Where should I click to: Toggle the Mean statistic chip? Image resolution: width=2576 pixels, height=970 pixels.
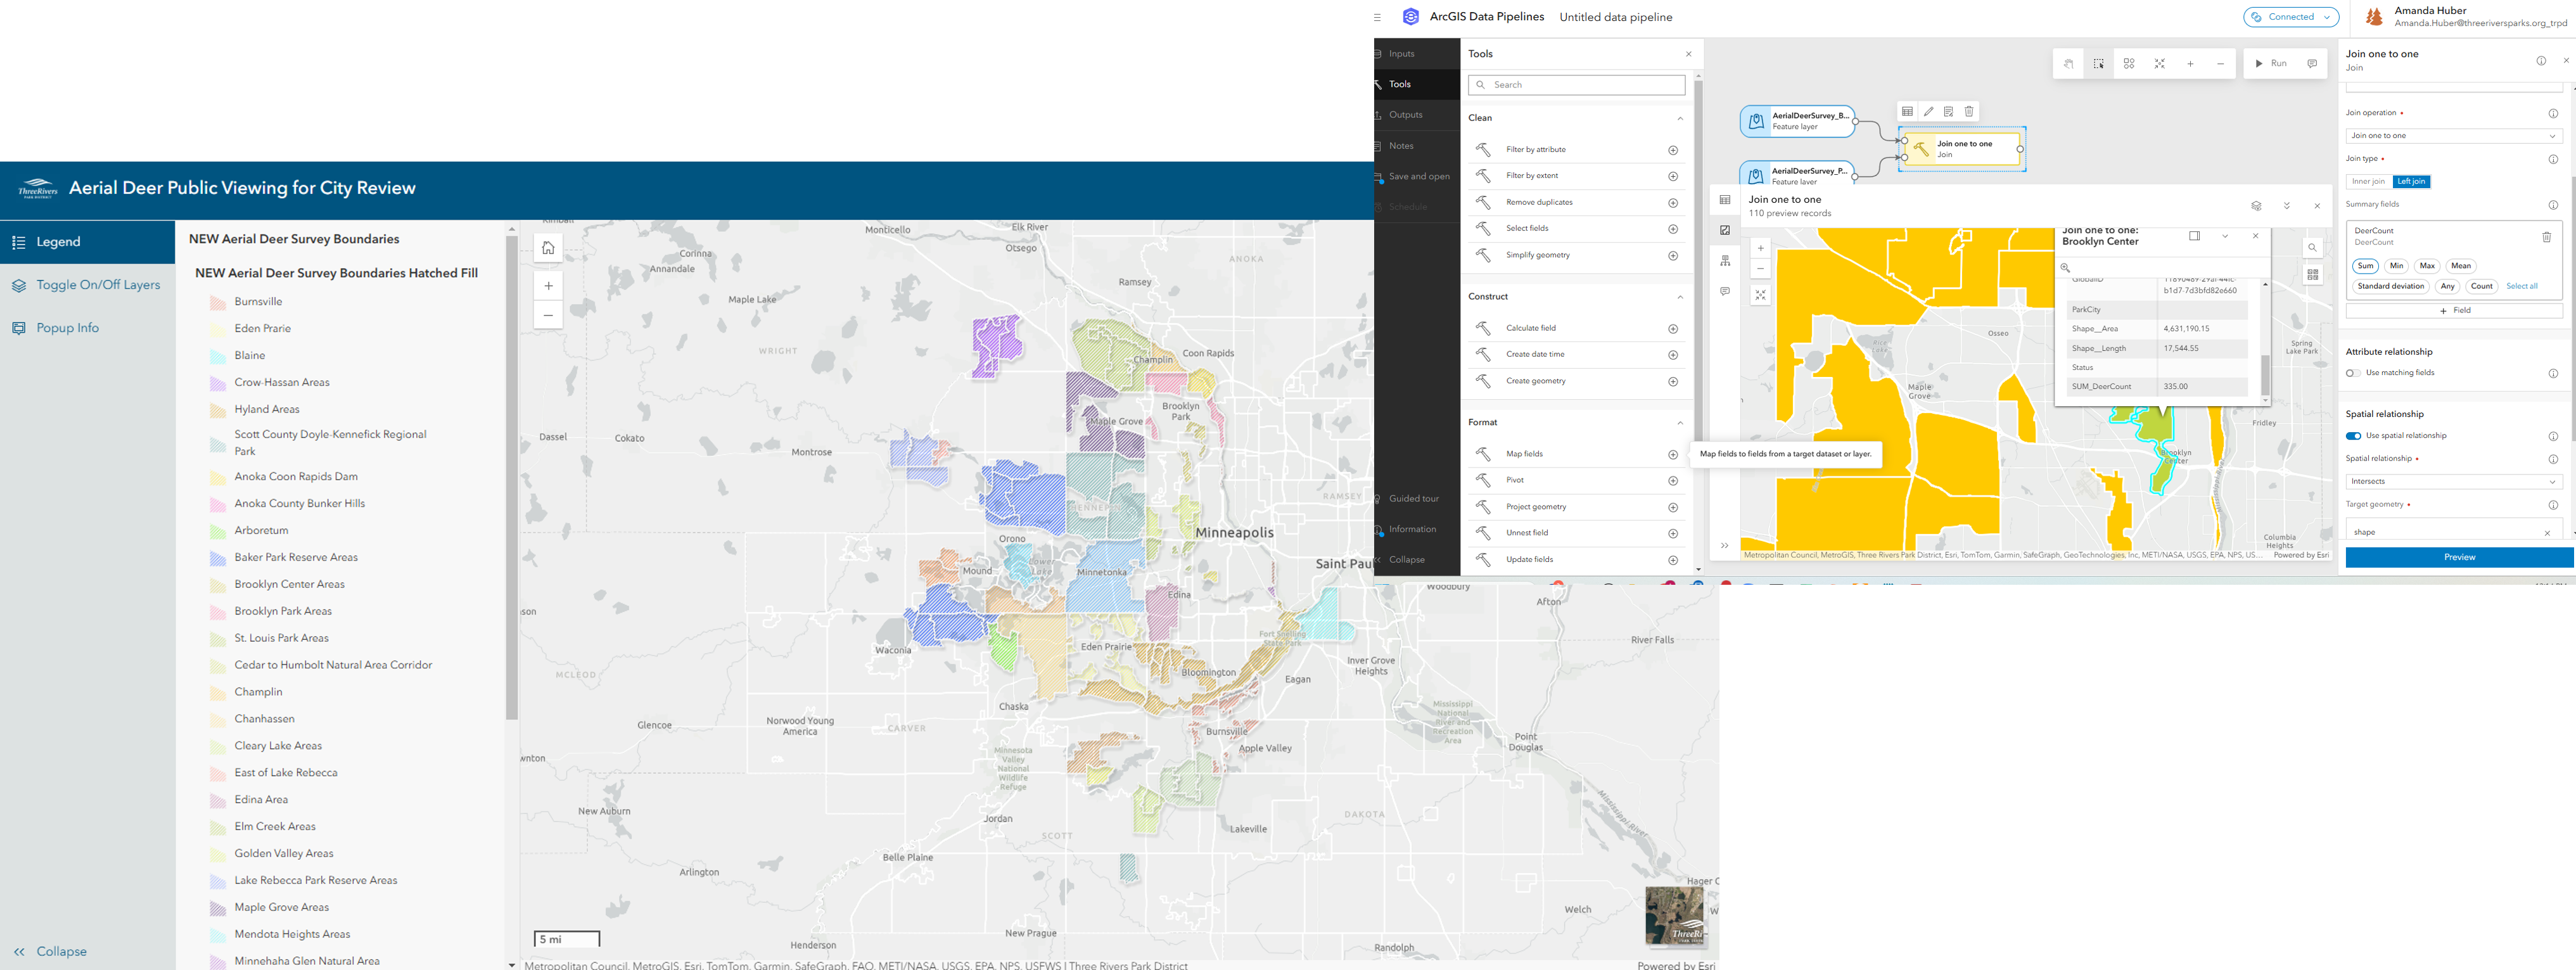(x=2461, y=266)
